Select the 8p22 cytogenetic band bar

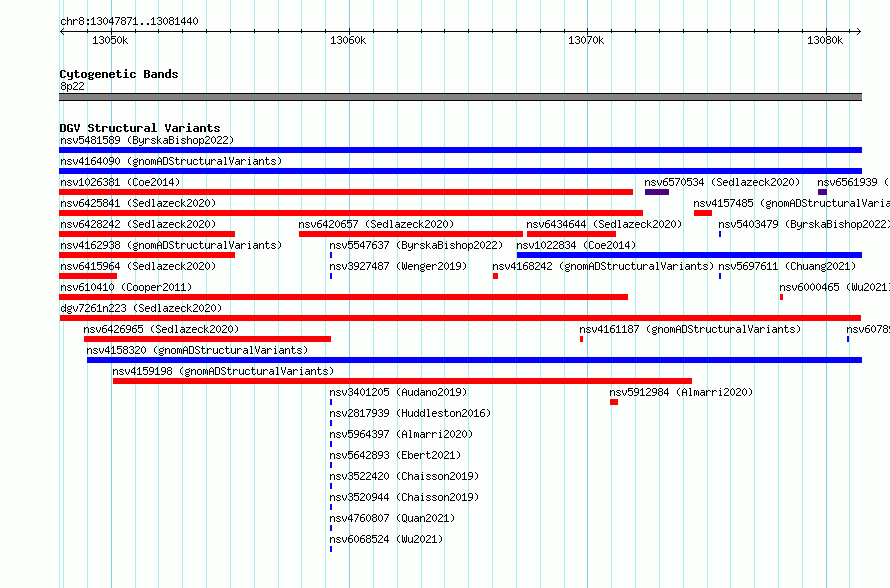(x=460, y=97)
